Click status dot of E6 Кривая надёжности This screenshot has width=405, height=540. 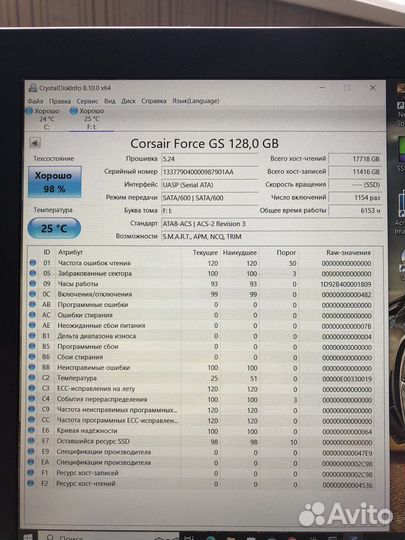coord(31,430)
